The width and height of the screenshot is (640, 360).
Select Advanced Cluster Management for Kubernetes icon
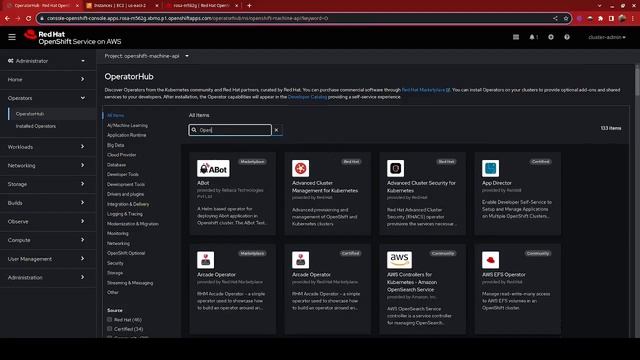click(300, 168)
